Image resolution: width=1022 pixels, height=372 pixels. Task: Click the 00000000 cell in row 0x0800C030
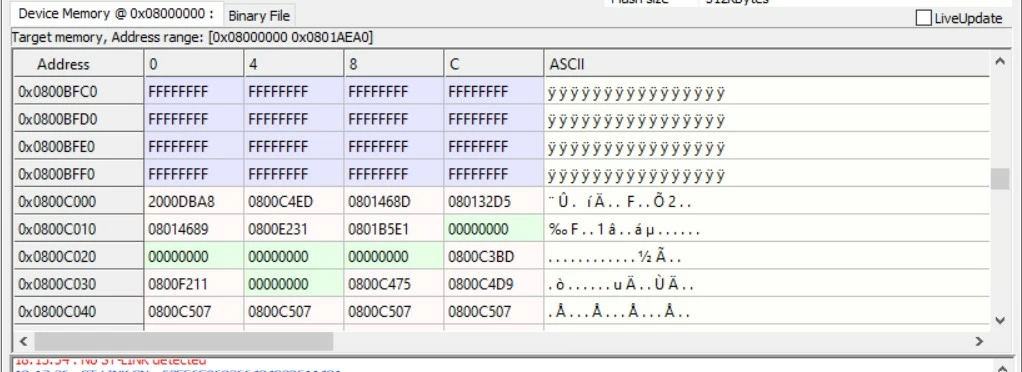pyautogui.click(x=294, y=284)
